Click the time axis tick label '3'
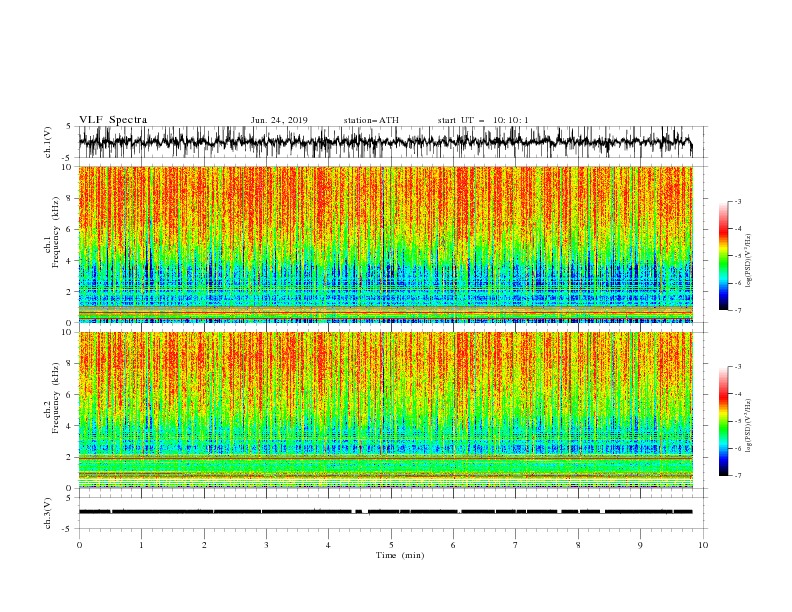The image size is (792, 612). pyautogui.click(x=266, y=545)
